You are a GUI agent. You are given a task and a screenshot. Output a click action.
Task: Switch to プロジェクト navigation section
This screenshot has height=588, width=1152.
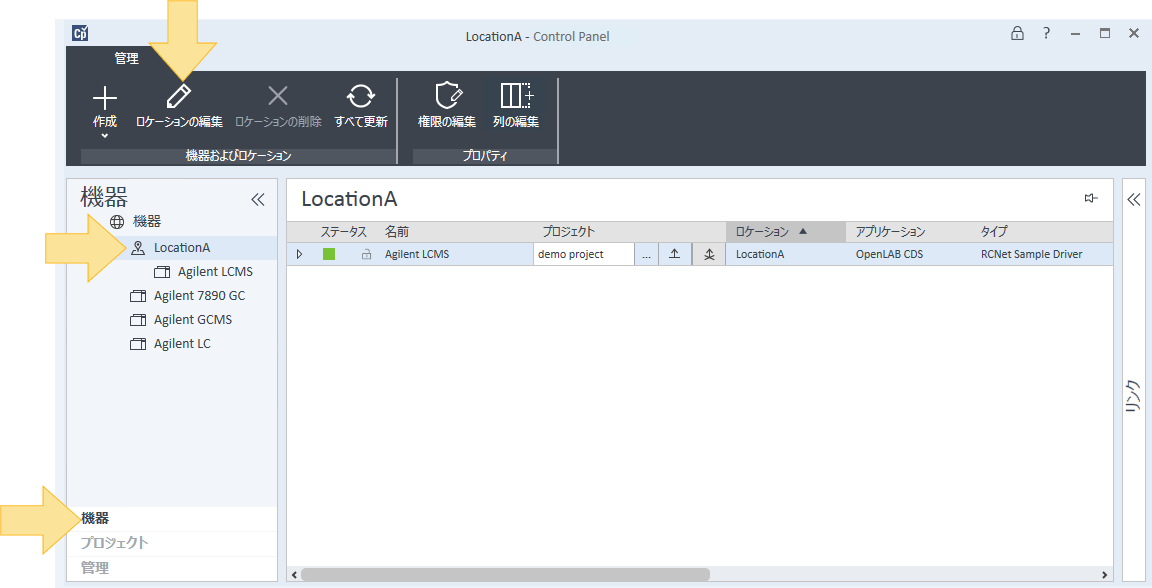click(x=114, y=543)
